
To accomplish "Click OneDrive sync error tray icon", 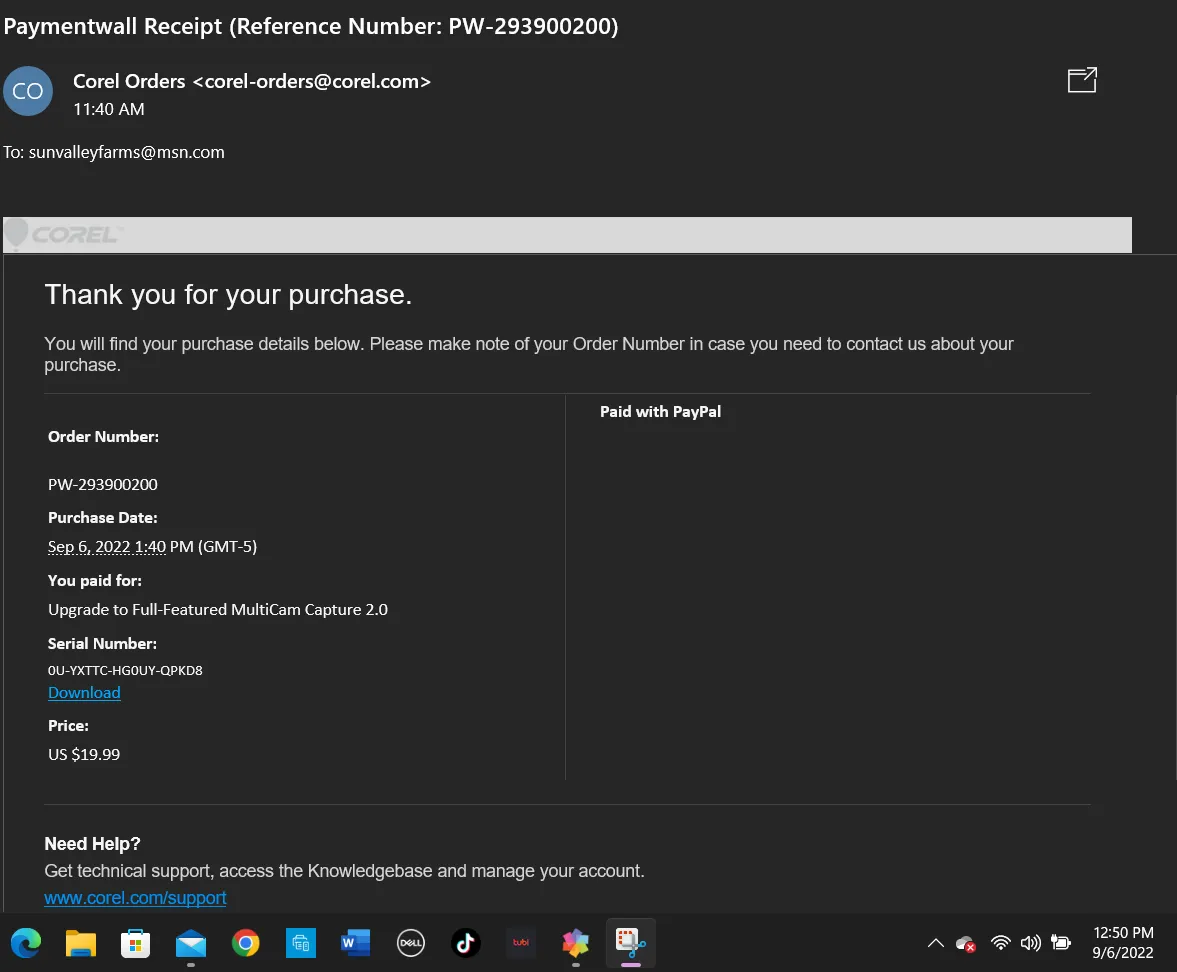I will (965, 943).
